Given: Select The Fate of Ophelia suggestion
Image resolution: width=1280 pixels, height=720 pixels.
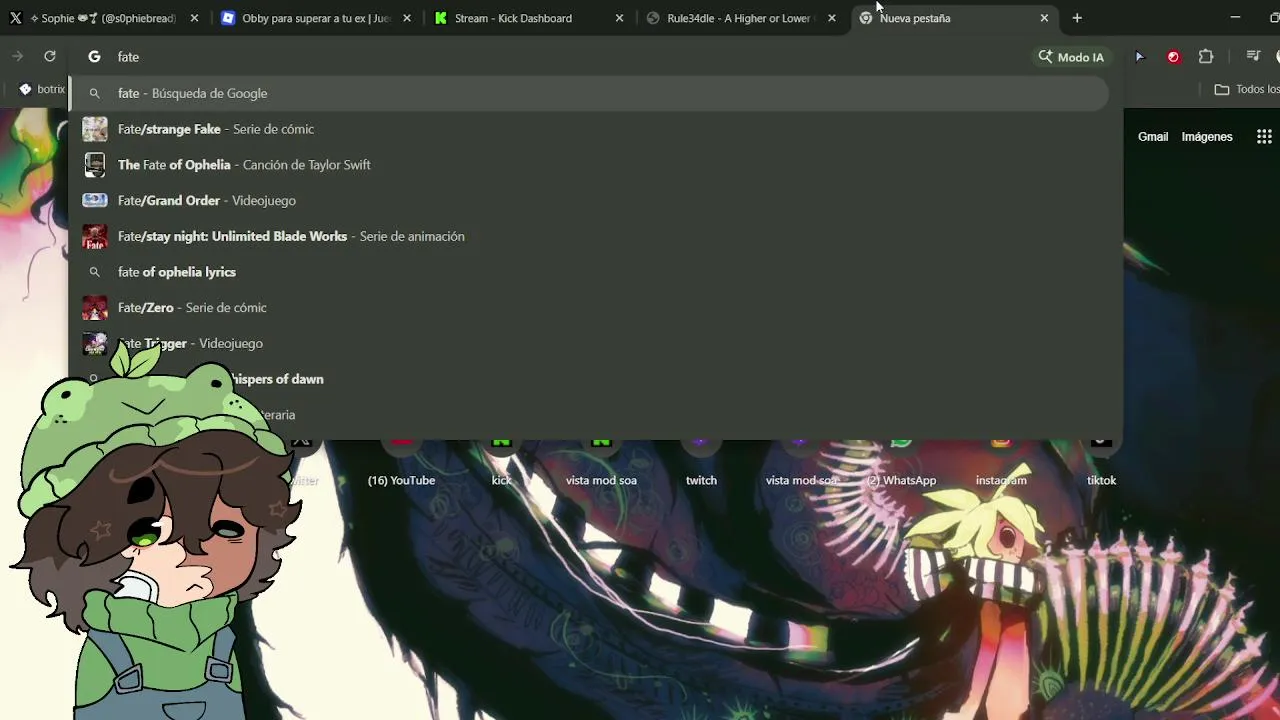Looking at the screenshot, I should [x=589, y=165].
